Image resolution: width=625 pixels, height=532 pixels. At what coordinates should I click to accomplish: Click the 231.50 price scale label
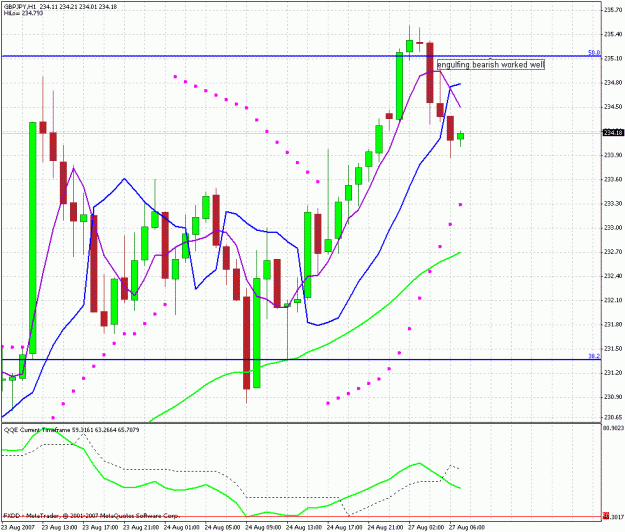pos(613,349)
